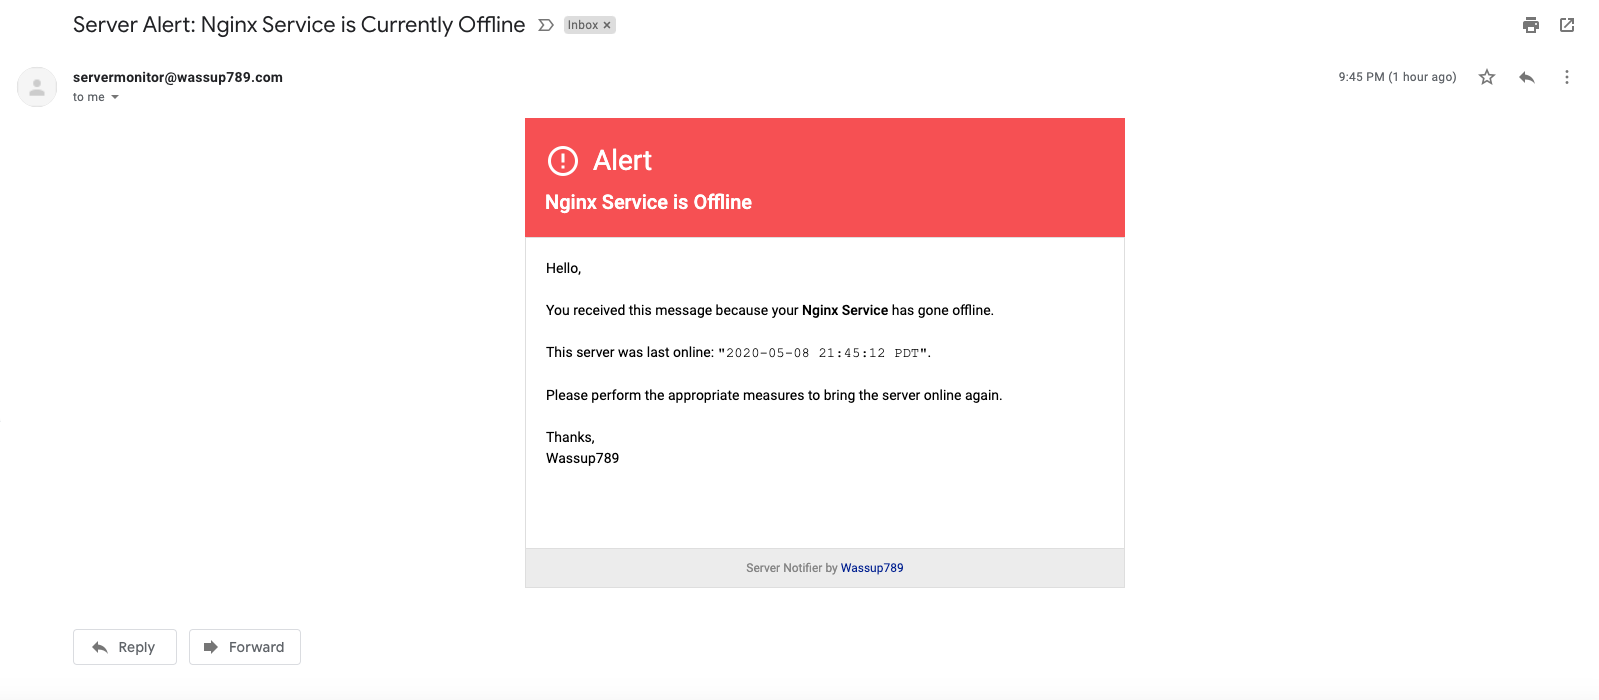Open the Wassup789 link in the footer
1599x700 pixels.
pyautogui.click(x=872, y=568)
